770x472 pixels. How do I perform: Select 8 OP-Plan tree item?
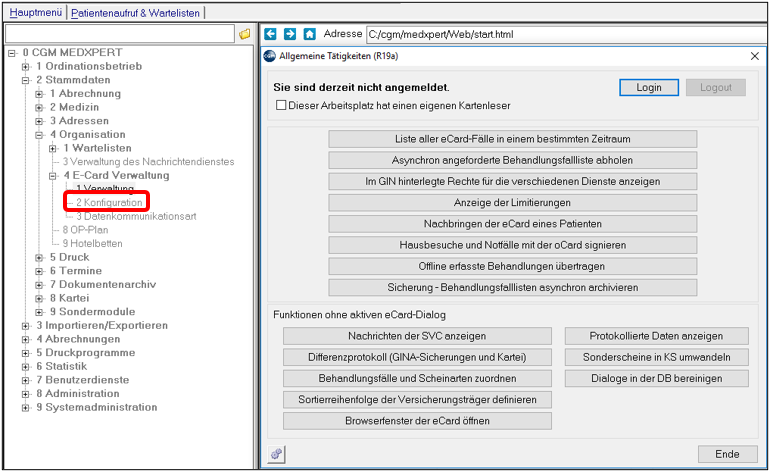85,230
